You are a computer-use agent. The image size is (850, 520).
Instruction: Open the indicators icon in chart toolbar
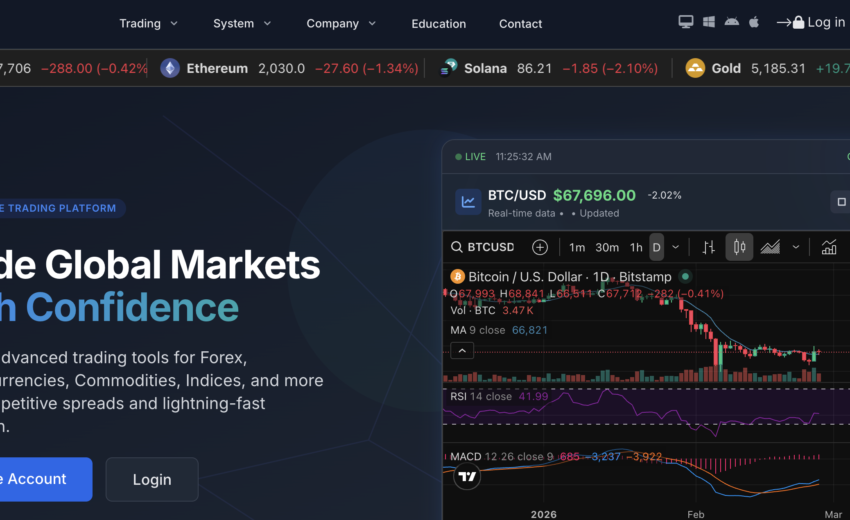829,247
